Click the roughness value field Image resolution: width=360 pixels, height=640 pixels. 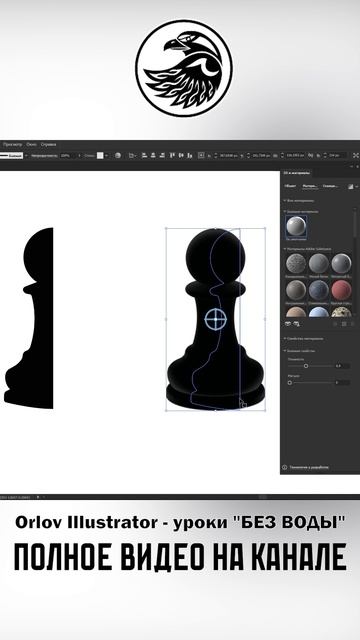(x=342, y=366)
